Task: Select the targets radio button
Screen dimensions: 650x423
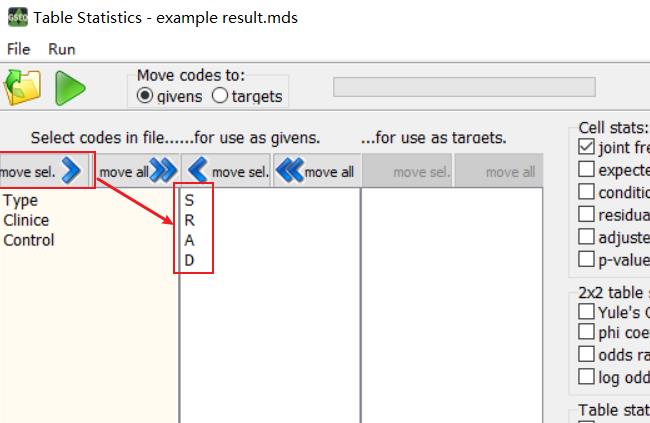Action: click(x=220, y=96)
